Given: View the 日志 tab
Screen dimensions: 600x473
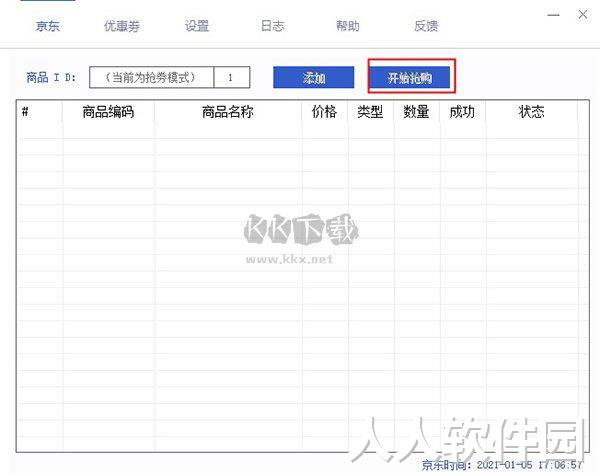Looking at the screenshot, I should pos(272,26).
